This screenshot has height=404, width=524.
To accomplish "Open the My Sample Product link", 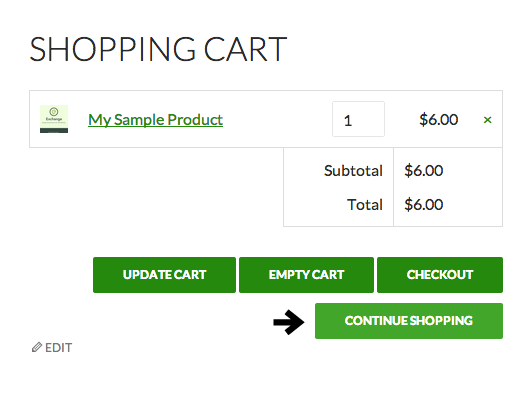I will [155, 120].
